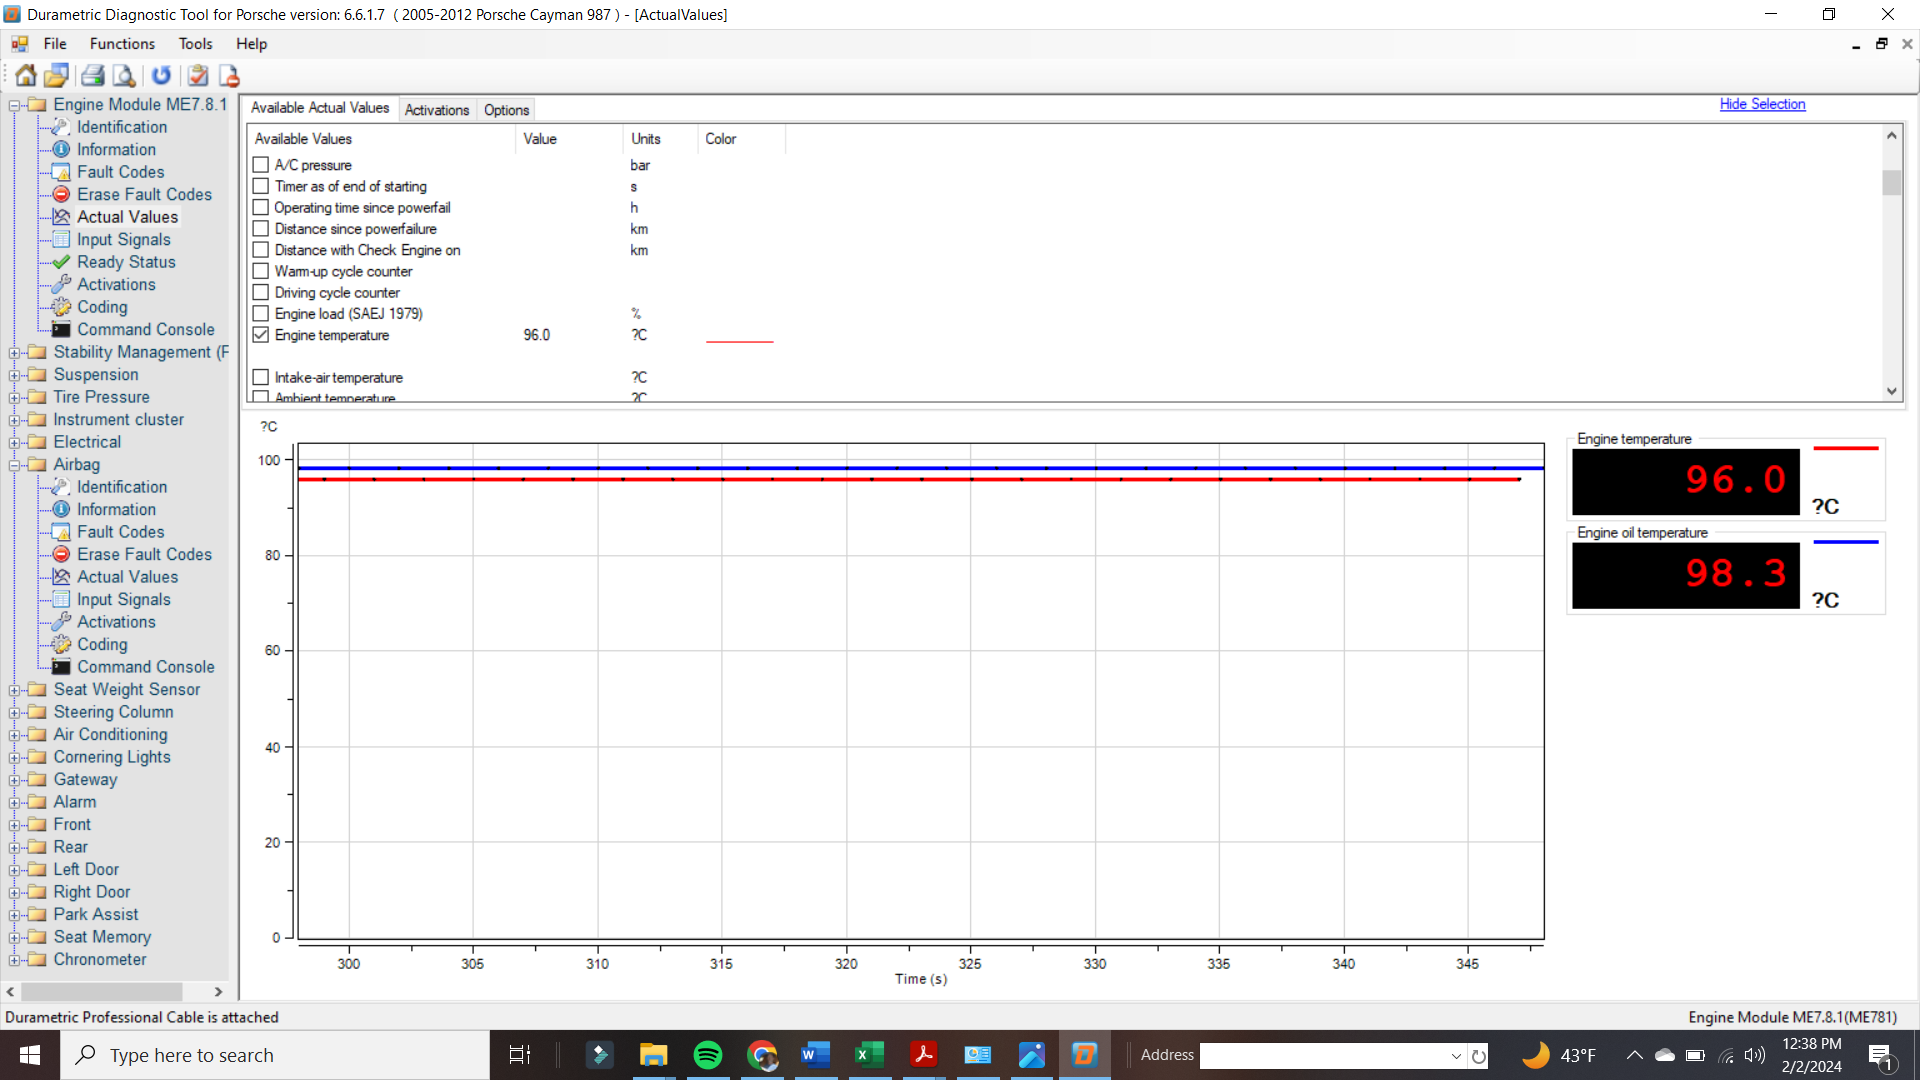This screenshot has width=1920, height=1080.
Task: Click the printer icon in toolbar
Action: pos(93,75)
